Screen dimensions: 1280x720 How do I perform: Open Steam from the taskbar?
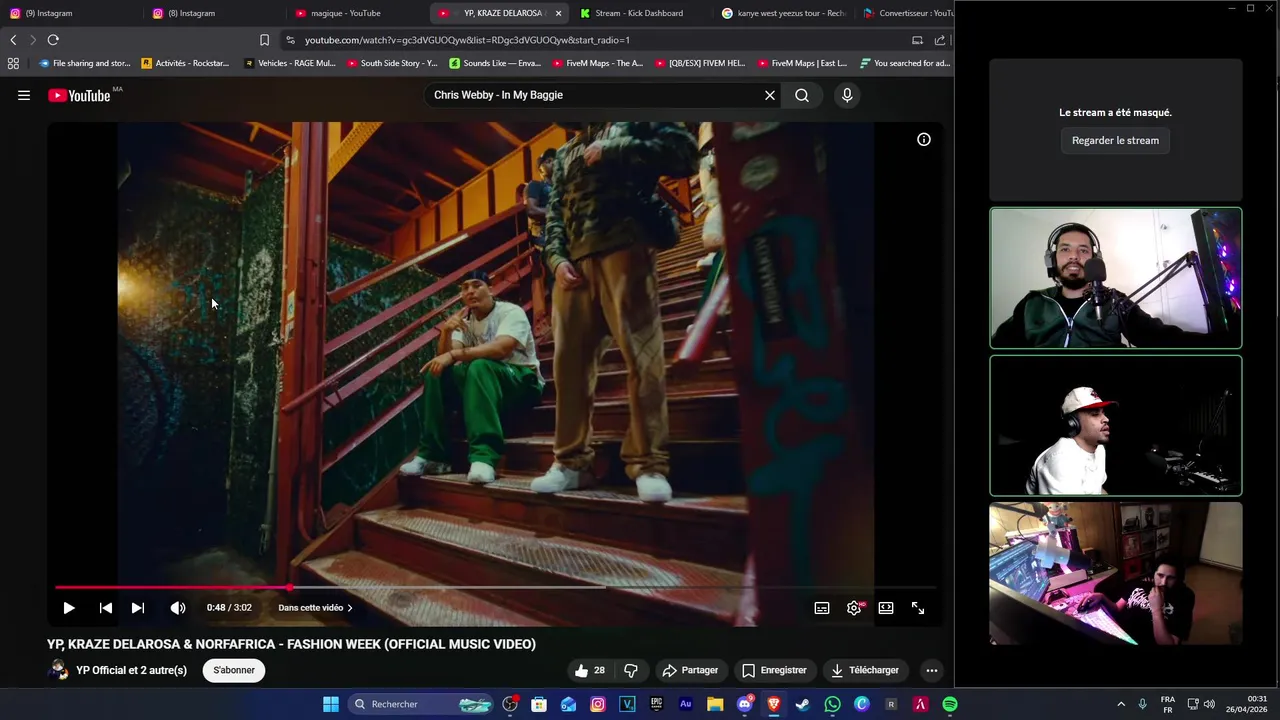pyautogui.click(x=802, y=704)
